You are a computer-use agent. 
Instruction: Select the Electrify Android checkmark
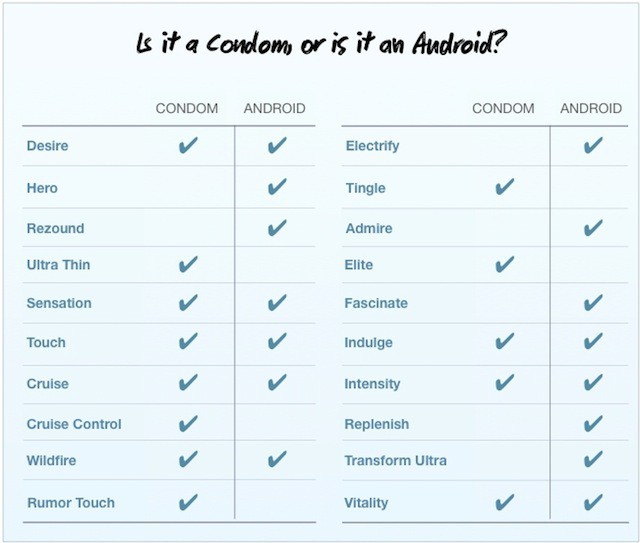coord(593,146)
